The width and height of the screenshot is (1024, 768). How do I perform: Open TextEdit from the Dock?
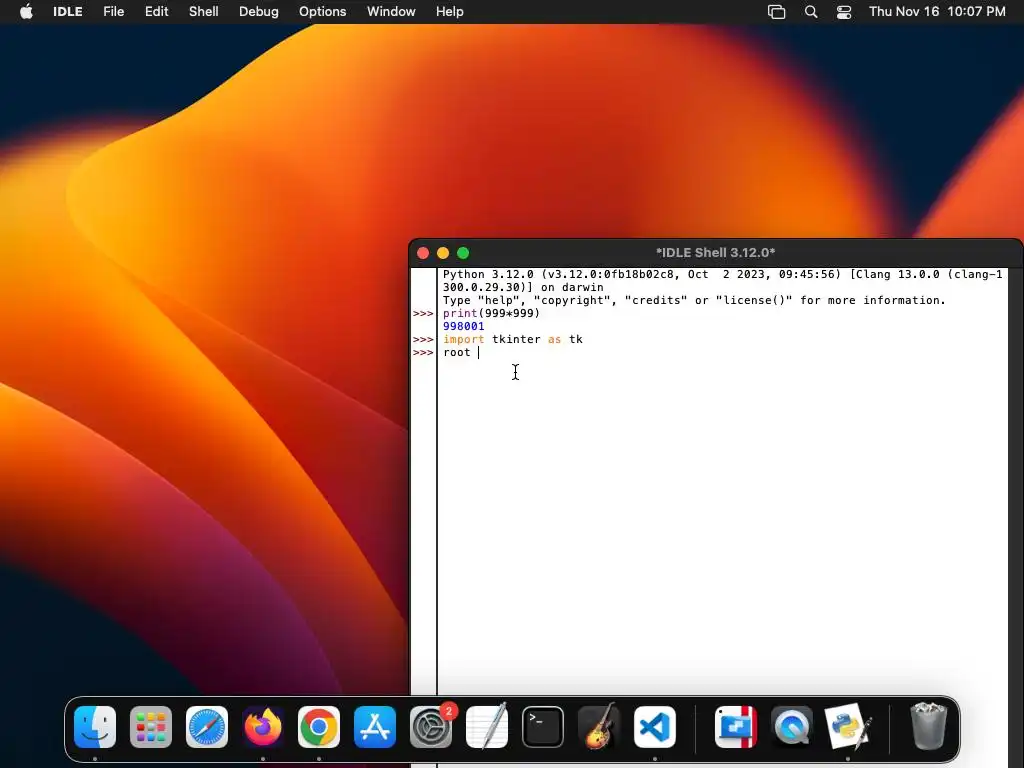pyautogui.click(x=487, y=727)
